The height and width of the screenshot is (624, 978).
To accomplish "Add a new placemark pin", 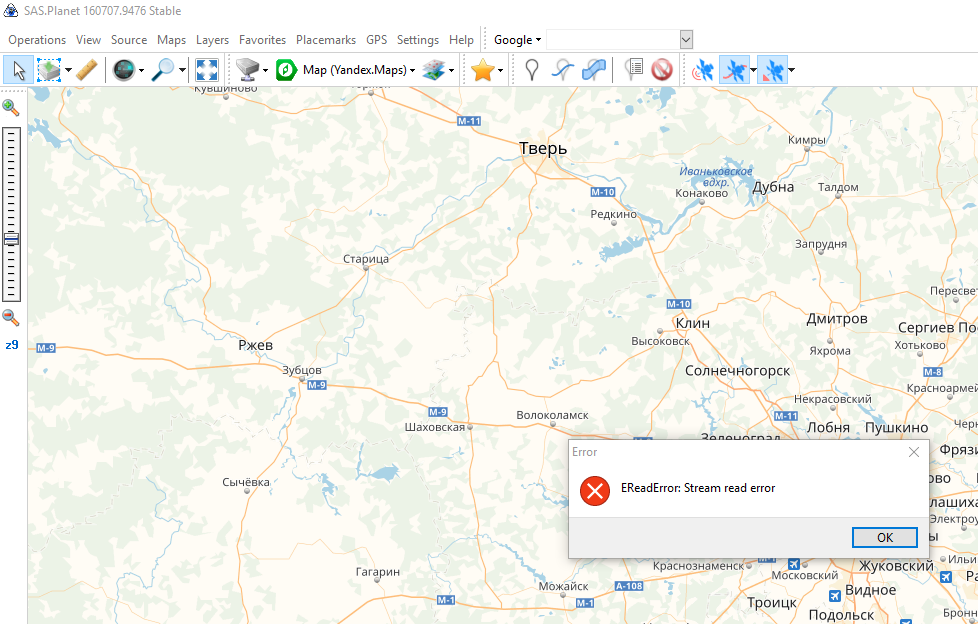I will point(533,70).
